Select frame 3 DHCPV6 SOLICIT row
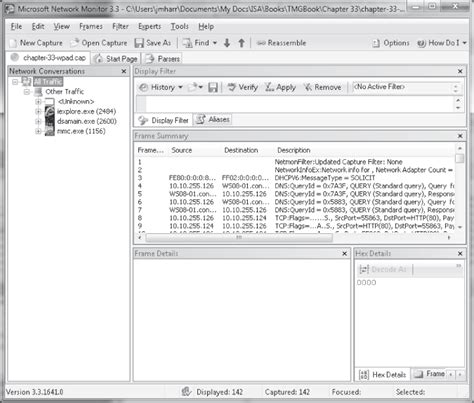The width and height of the screenshot is (474, 403). pyautogui.click(x=295, y=178)
